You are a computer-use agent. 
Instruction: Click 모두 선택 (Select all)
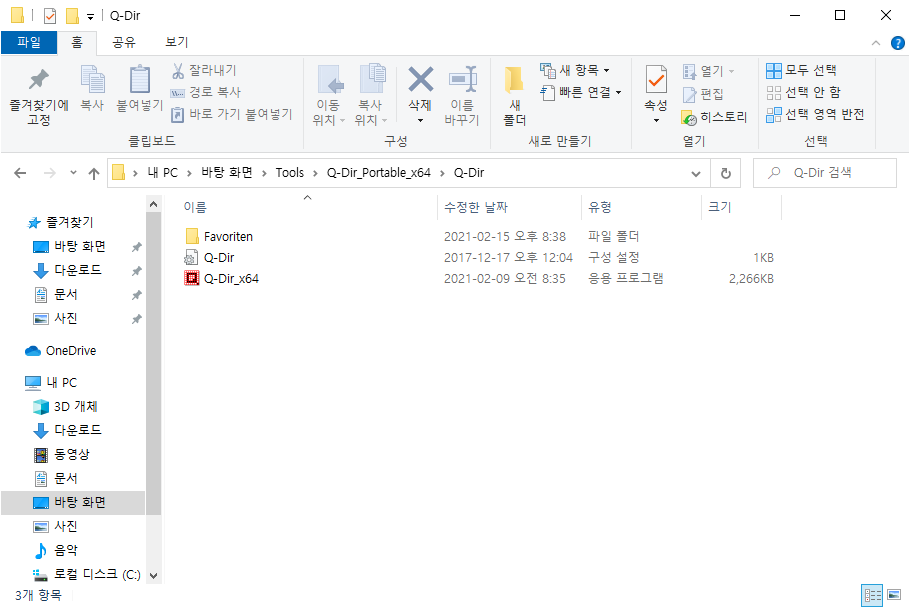(x=801, y=70)
